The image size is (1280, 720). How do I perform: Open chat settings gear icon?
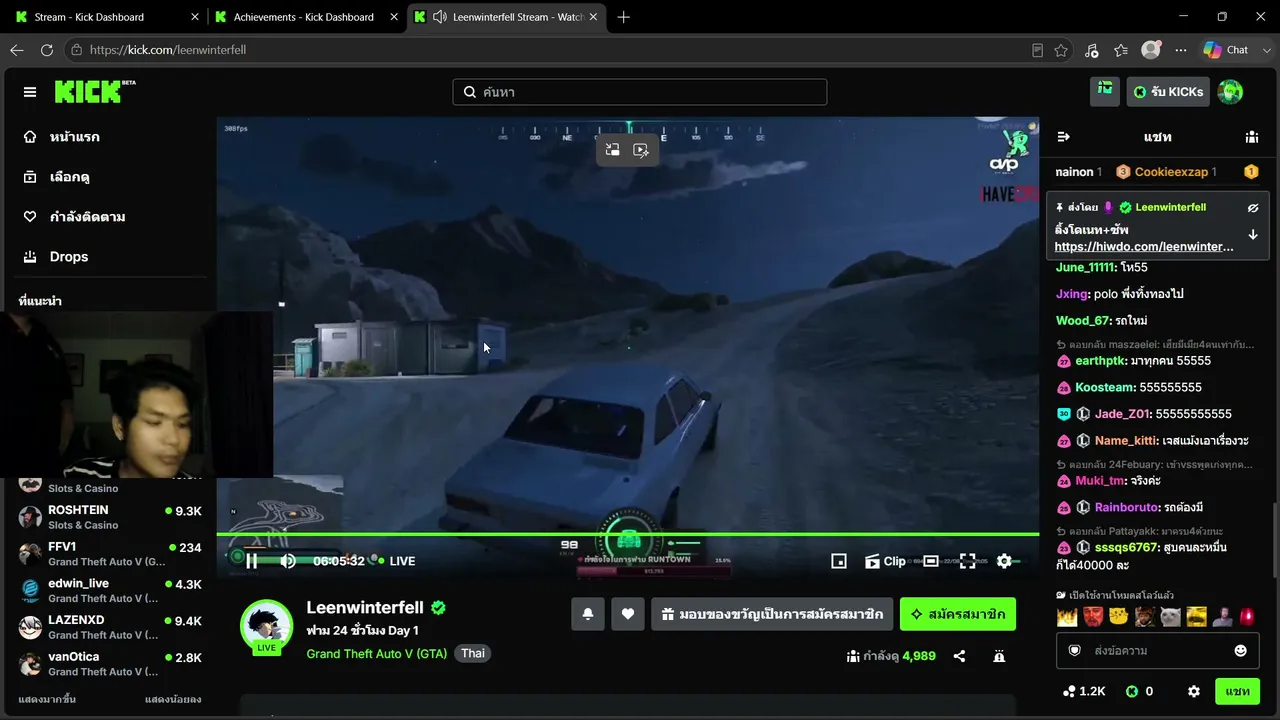1194,691
